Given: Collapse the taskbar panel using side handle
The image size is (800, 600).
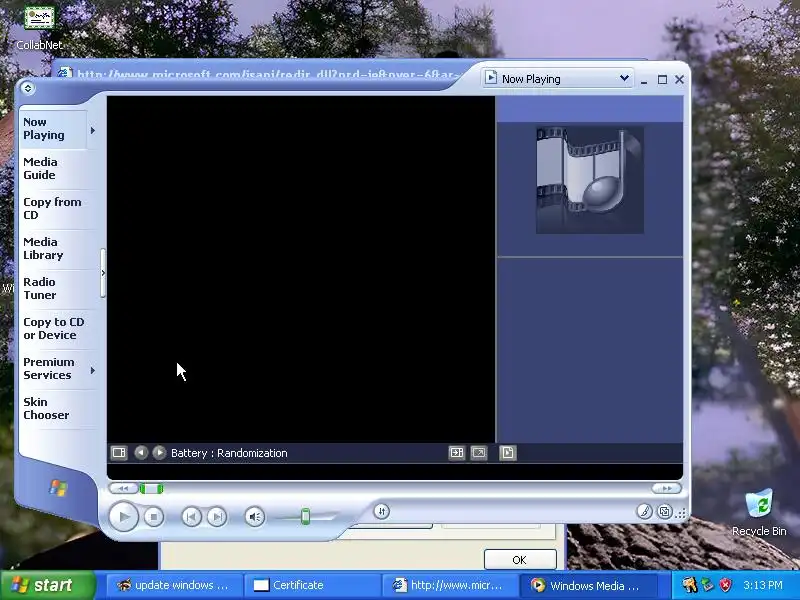Looking at the screenshot, I should click(103, 273).
